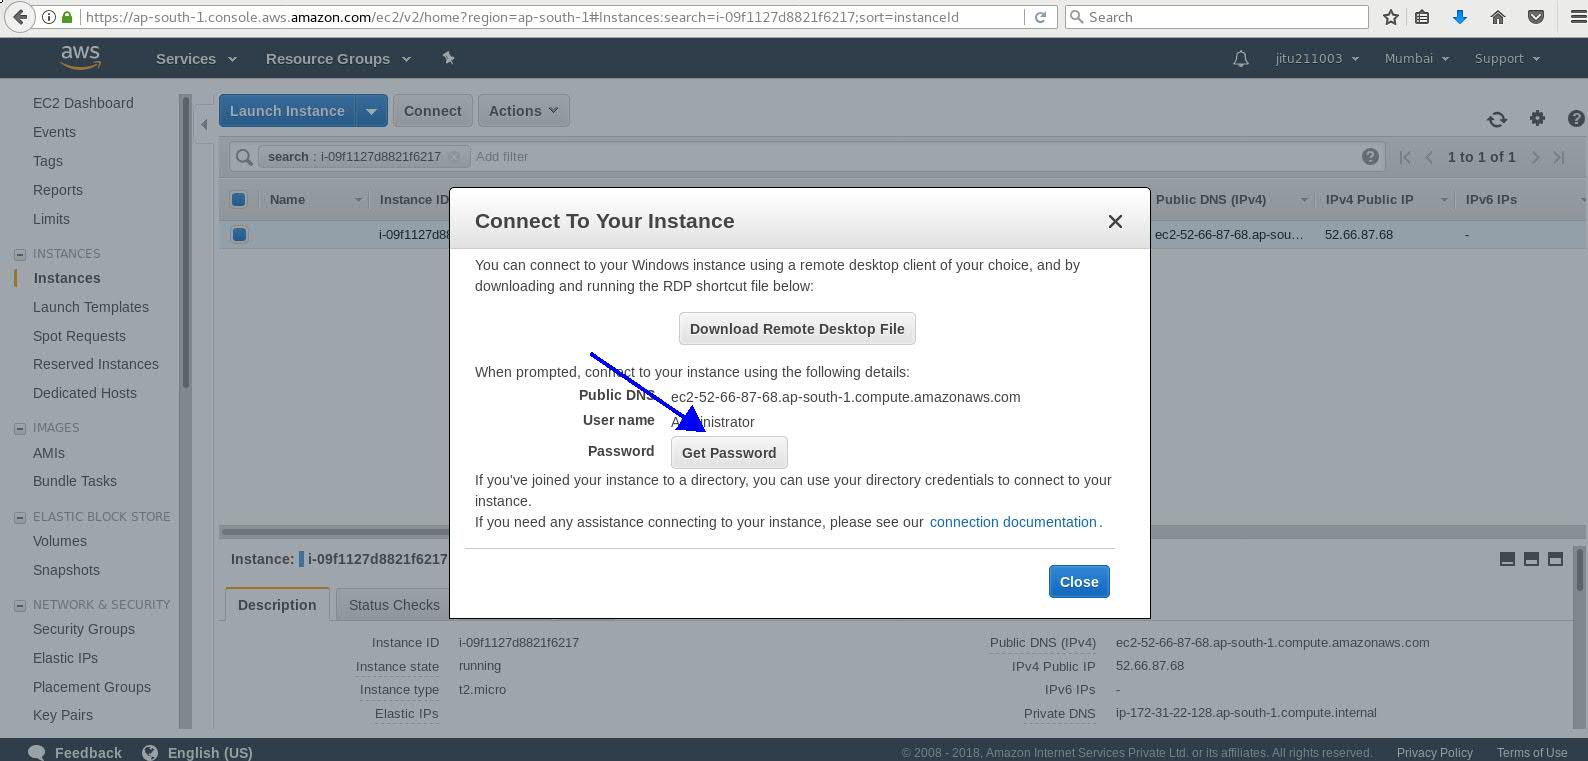Click the search magnifier in filter bar
1588x761 pixels.
coord(242,157)
